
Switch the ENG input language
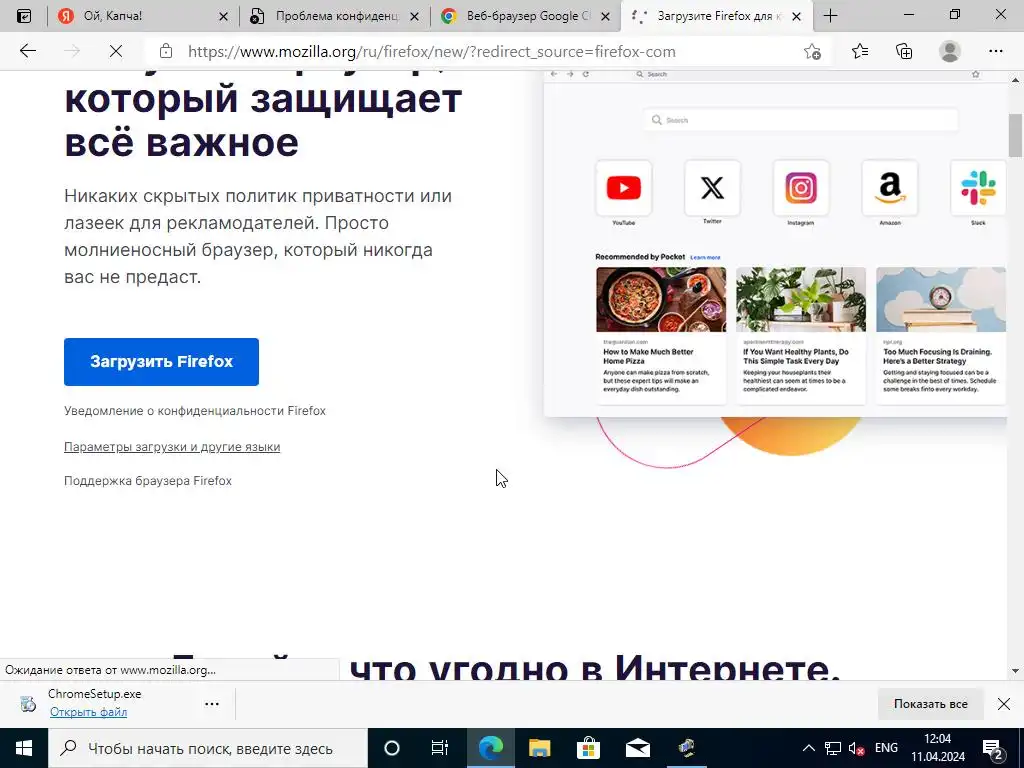pyautogui.click(x=886, y=748)
